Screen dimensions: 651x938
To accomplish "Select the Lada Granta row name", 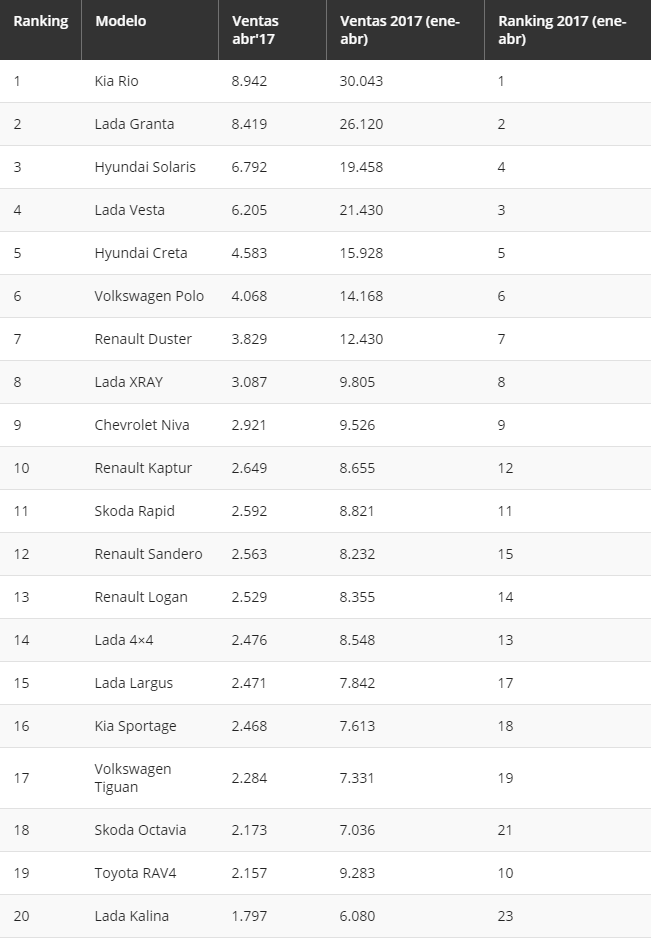I will [x=134, y=124].
